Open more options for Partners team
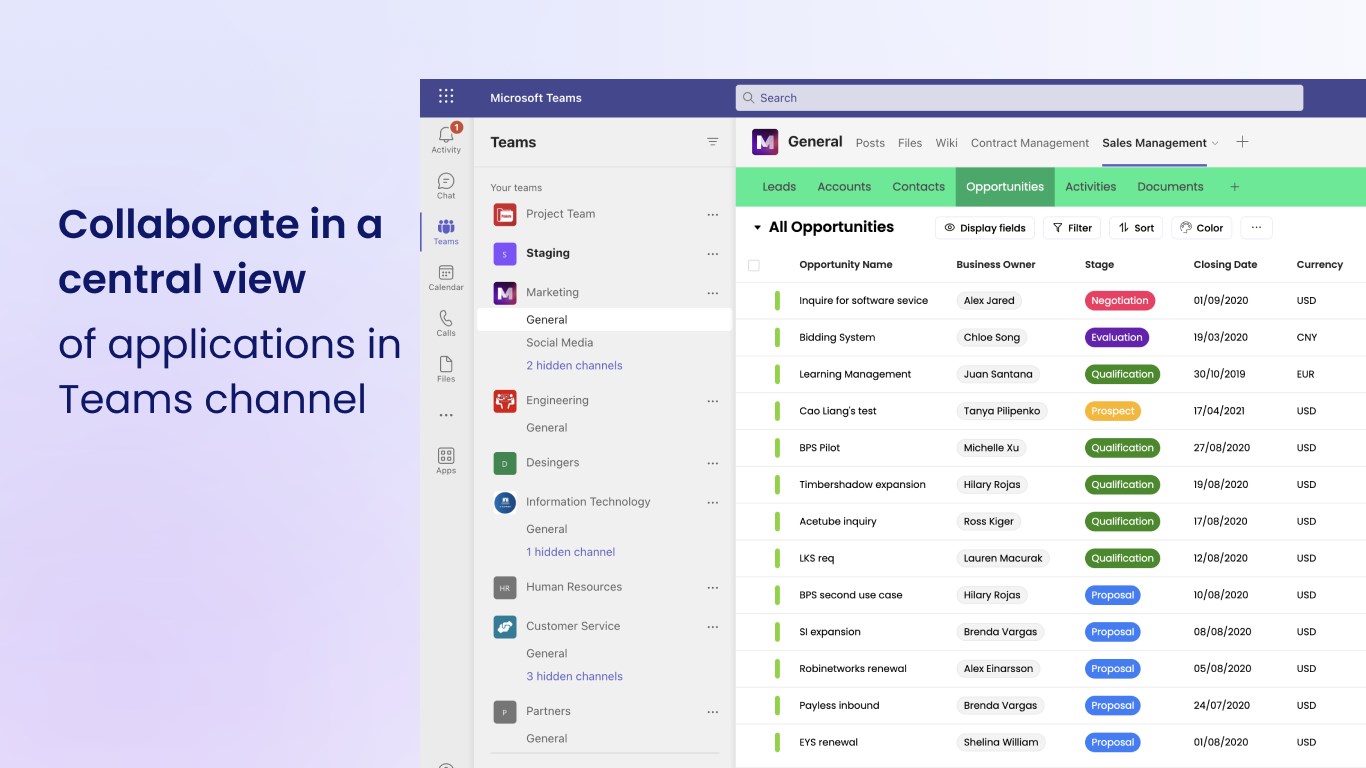This screenshot has height=768, width=1366. 713,712
